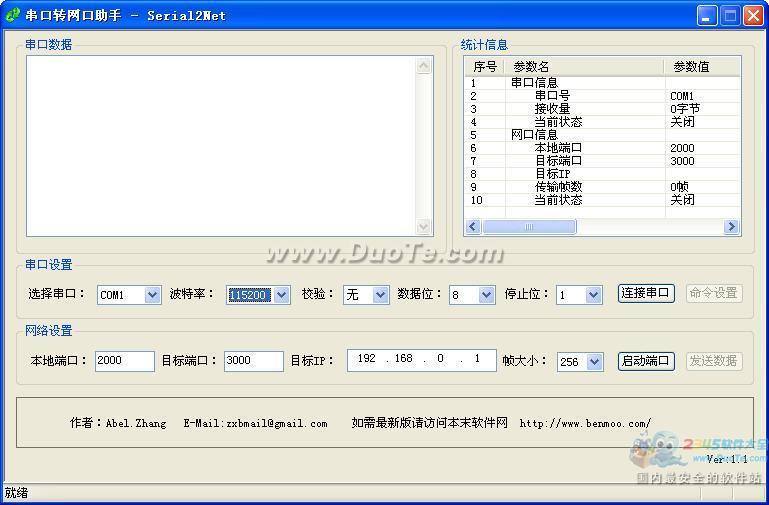Click the 就绪 status bar text

pos(17,493)
